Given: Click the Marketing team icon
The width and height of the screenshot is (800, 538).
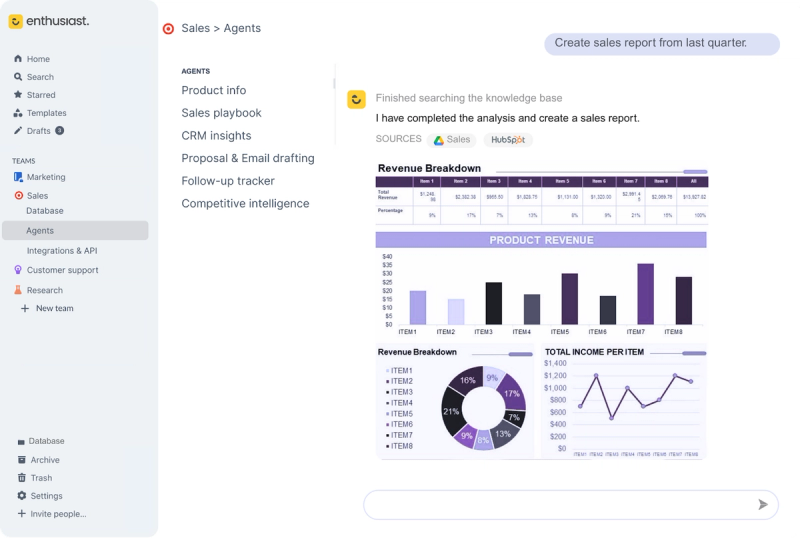Looking at the screenshot, I should 18,177.
